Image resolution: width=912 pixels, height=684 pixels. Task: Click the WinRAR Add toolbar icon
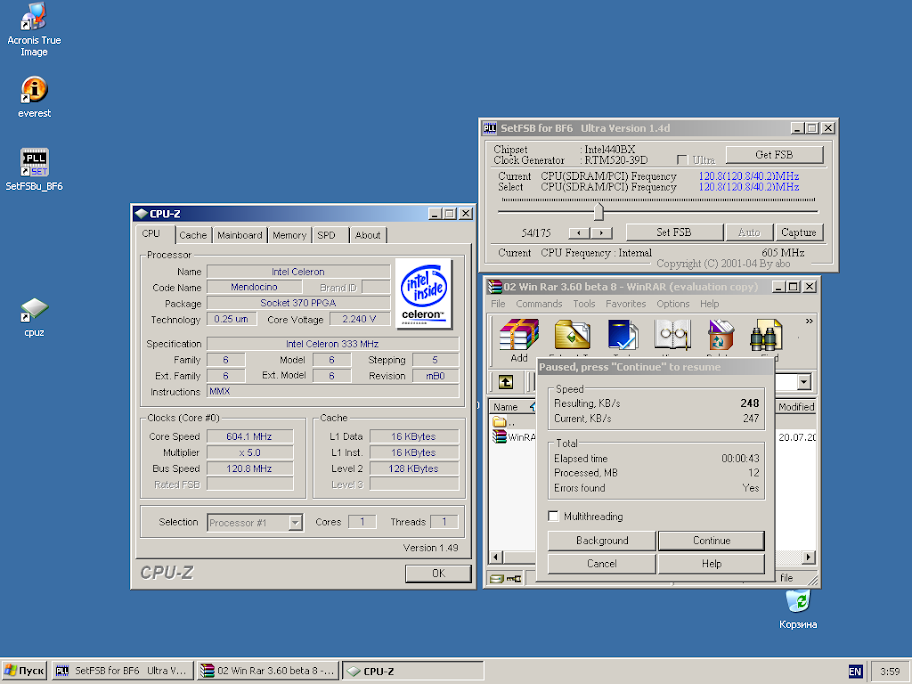(x=519, y=340)
